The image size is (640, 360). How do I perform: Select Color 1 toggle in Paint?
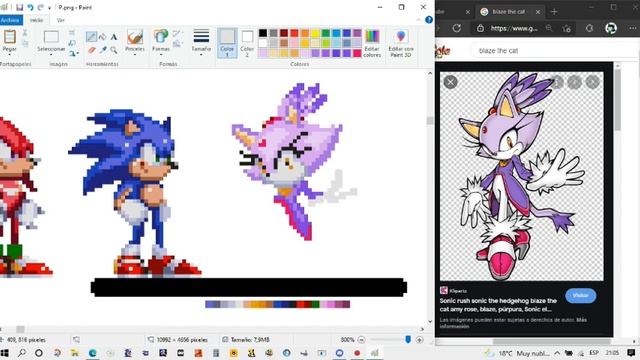coord(227,43)
